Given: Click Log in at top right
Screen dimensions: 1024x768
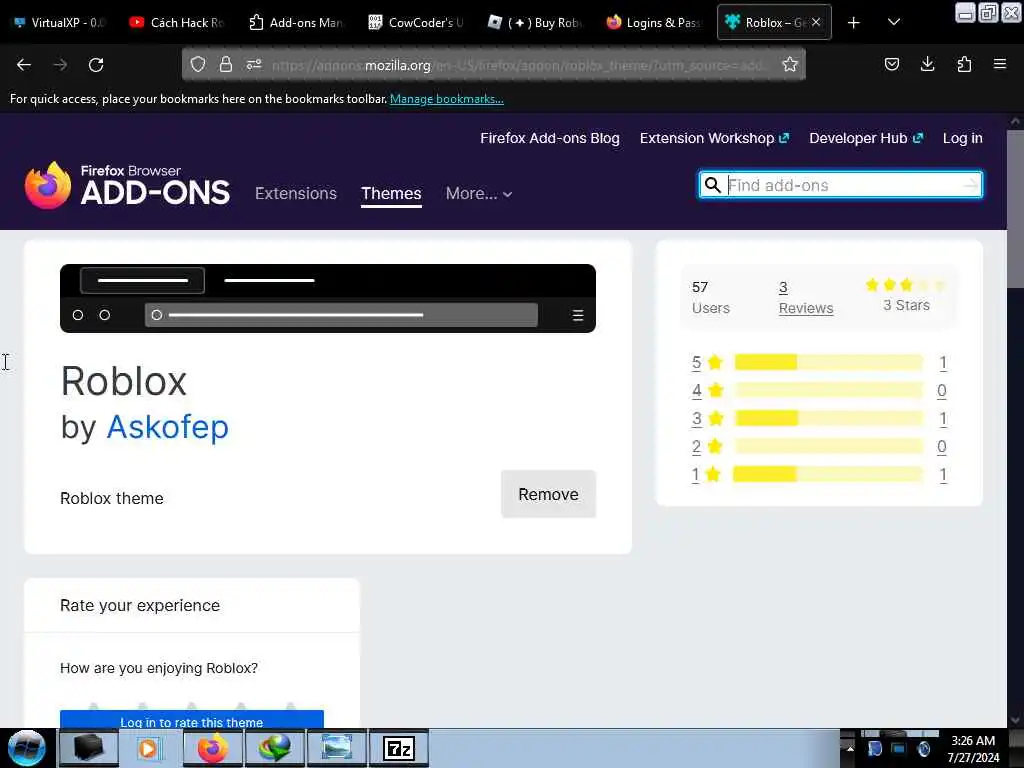Looking at the screenshot, I should pos(963,138).
